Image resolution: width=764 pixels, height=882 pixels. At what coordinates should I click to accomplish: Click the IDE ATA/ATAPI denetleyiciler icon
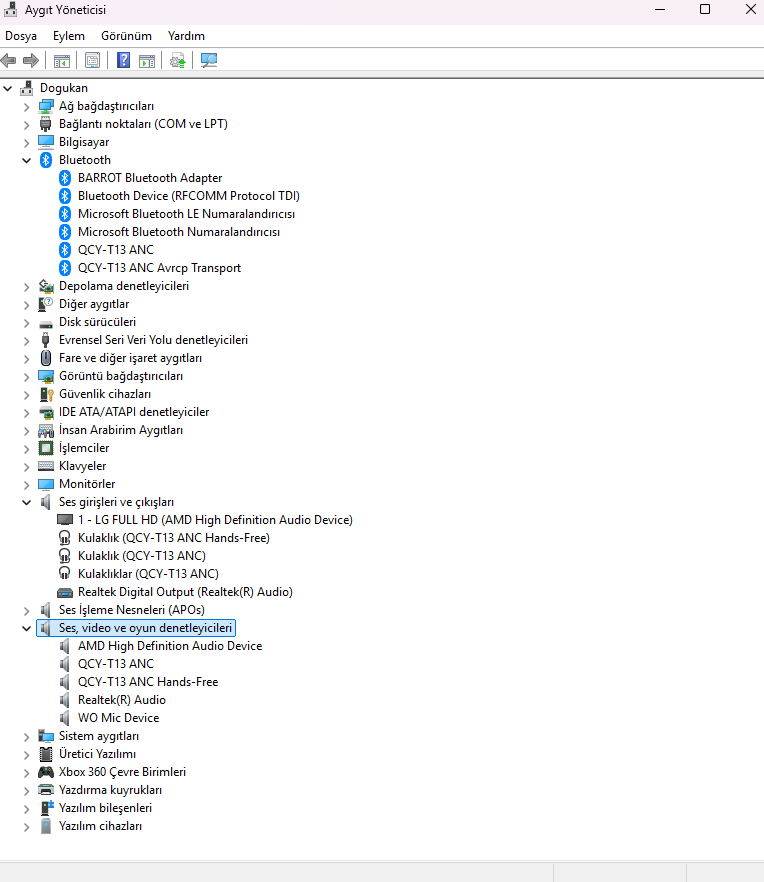pos(46,412)
